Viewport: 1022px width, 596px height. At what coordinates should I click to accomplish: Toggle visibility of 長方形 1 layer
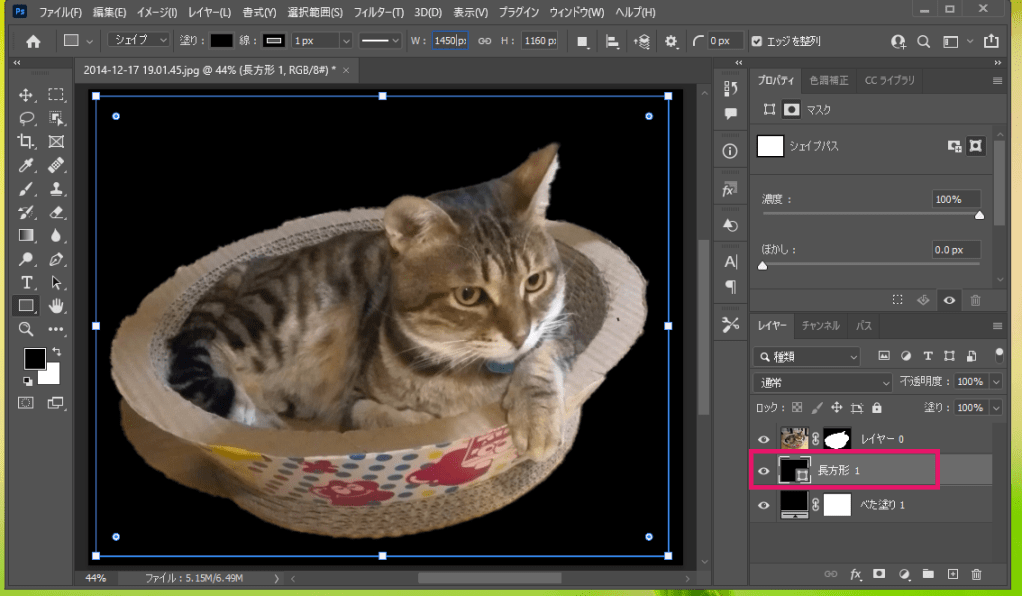point(764,471)
